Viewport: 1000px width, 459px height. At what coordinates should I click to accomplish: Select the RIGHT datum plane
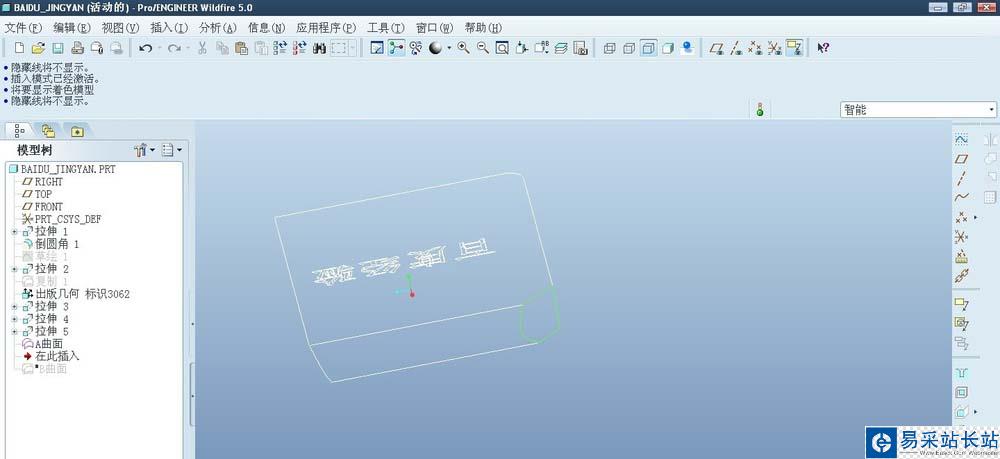(43, 182)
